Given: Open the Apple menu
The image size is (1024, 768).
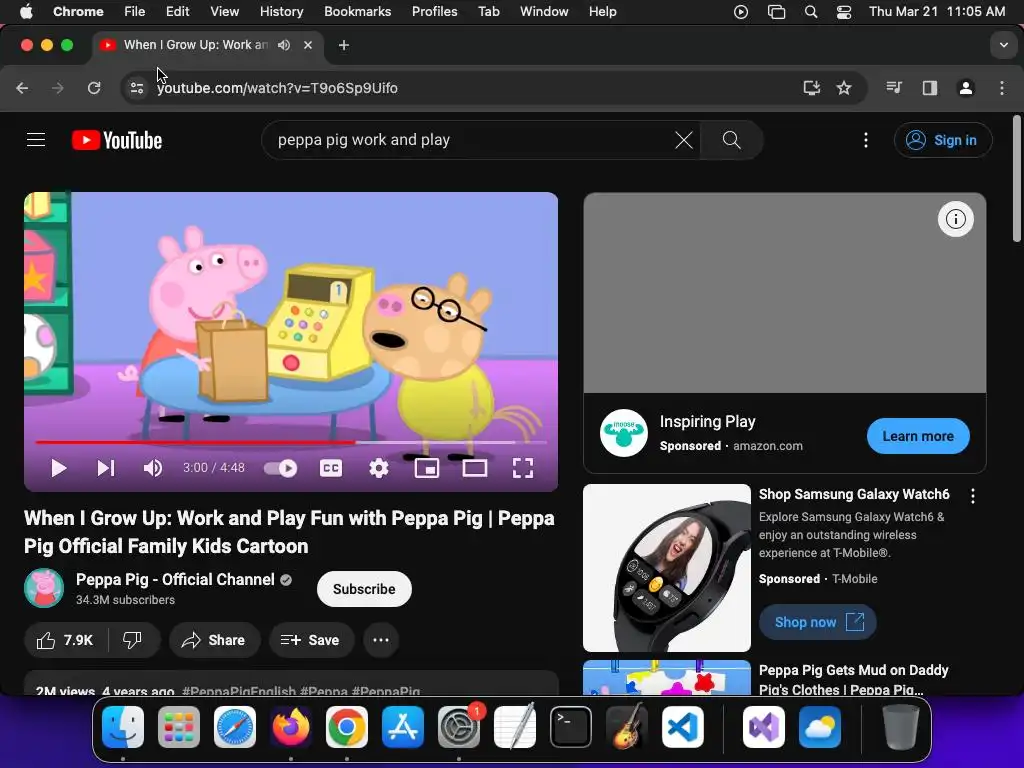Looking at the screenshot, I should point(25,11).
